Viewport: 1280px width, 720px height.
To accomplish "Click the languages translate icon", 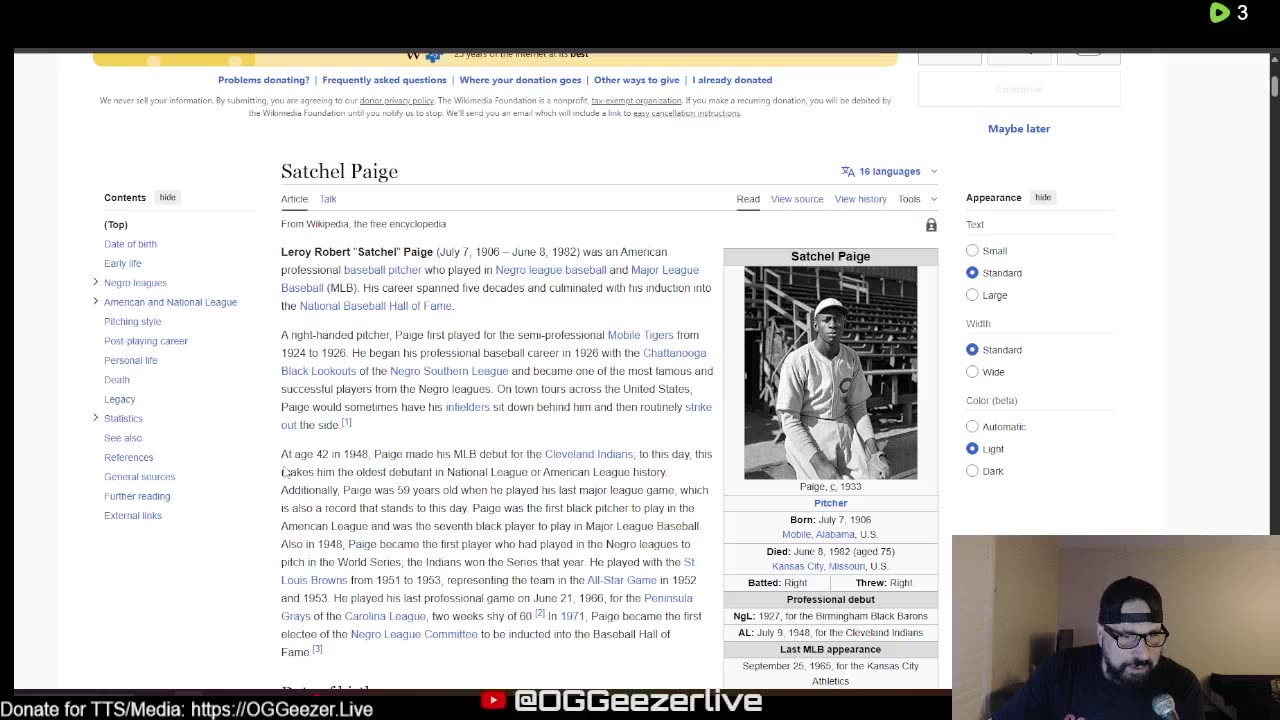I will coord(848,172).
